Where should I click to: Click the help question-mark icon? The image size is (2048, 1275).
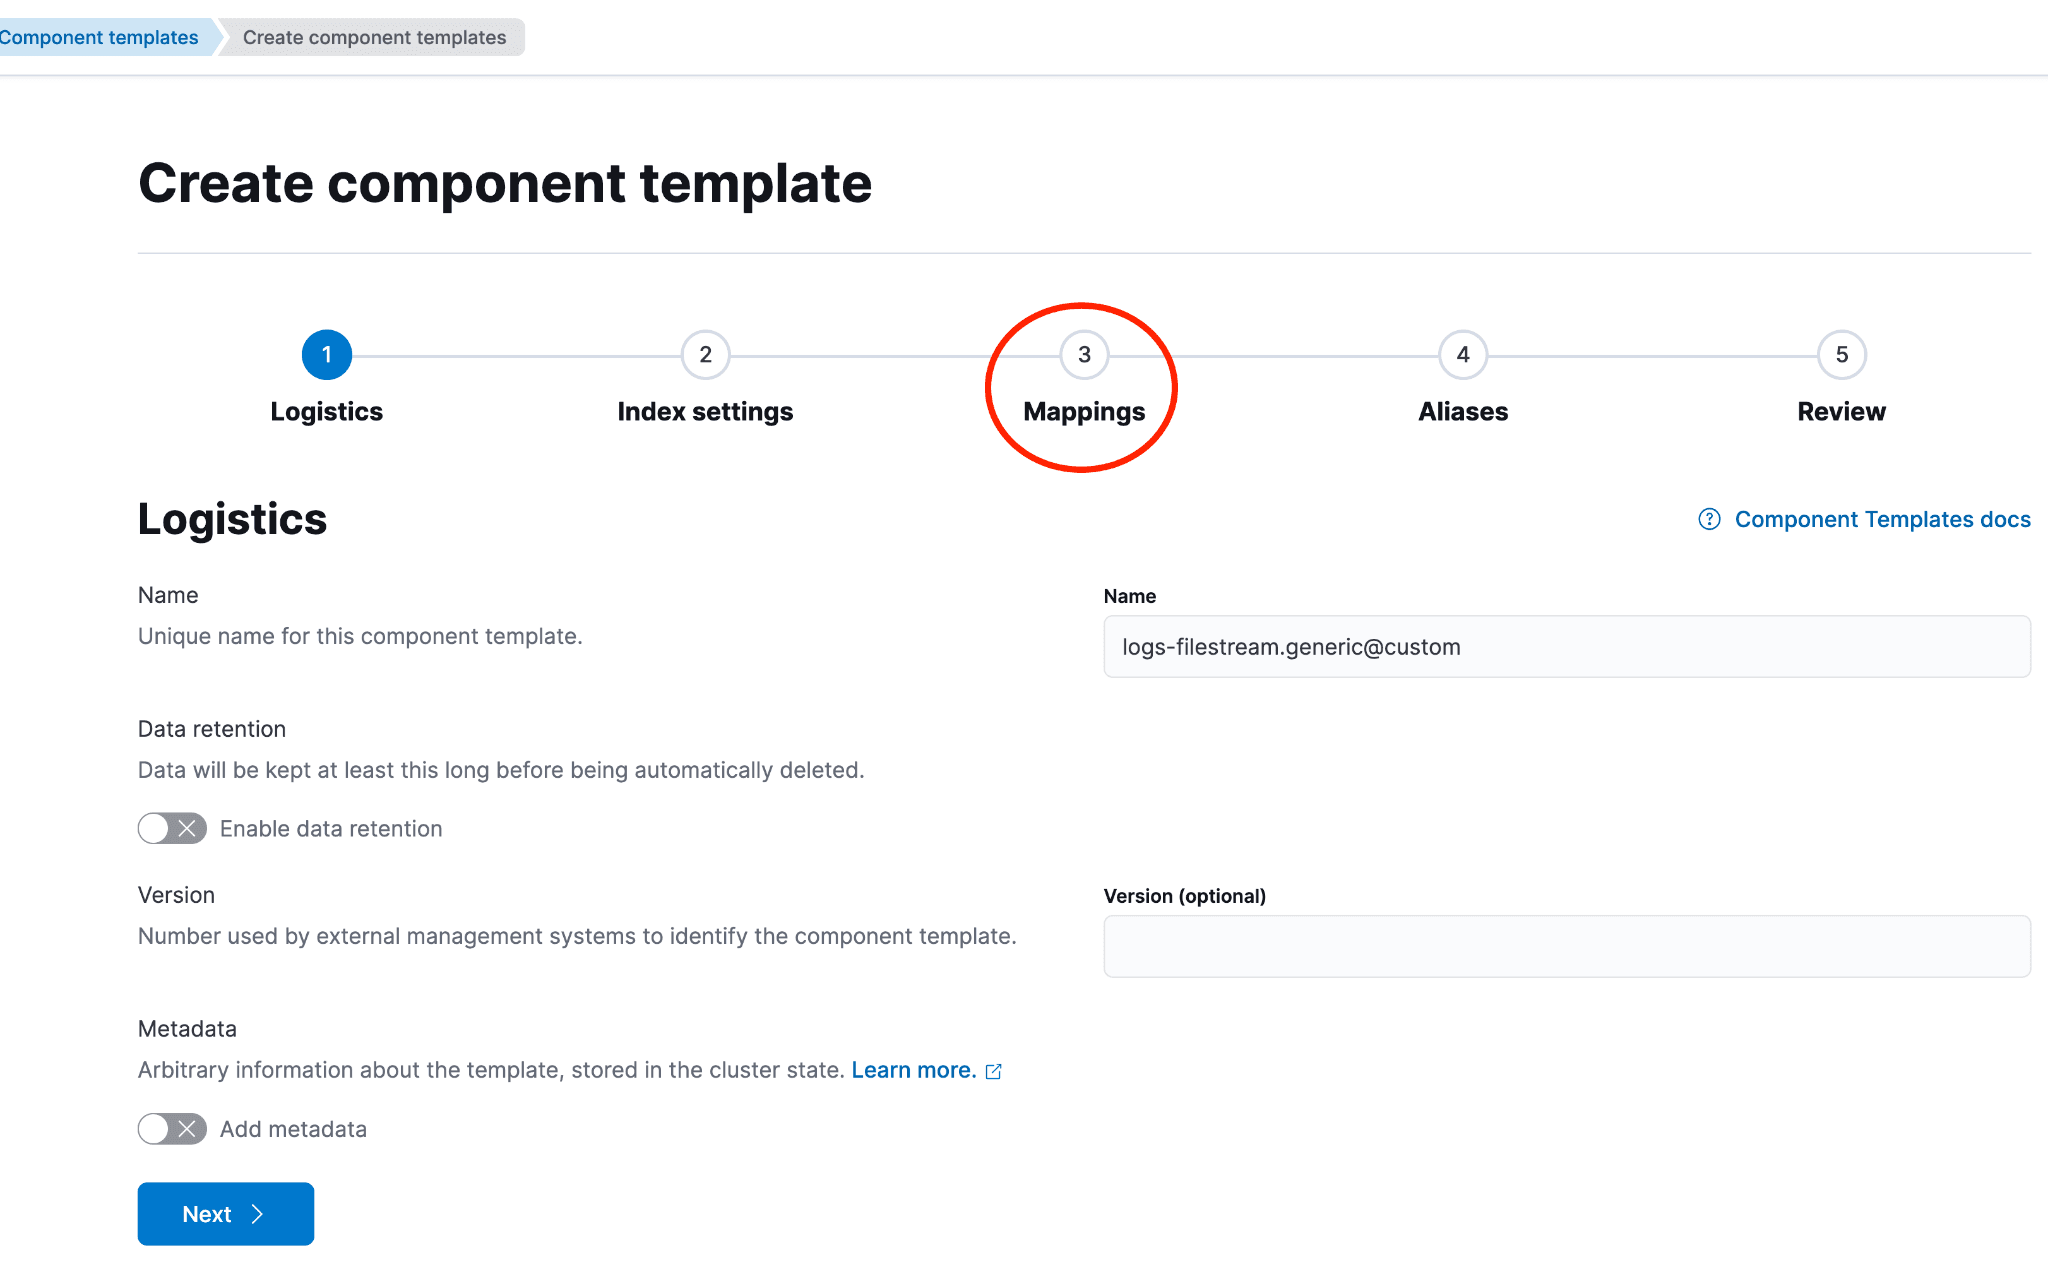point(1709,519)
